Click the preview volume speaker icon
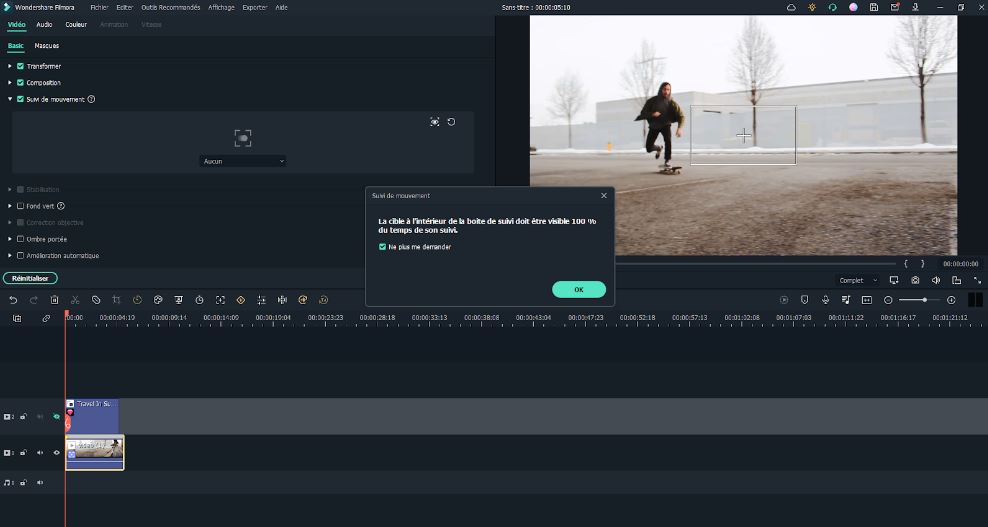Viewport: 988px width, 527px height. click(936, 281)
